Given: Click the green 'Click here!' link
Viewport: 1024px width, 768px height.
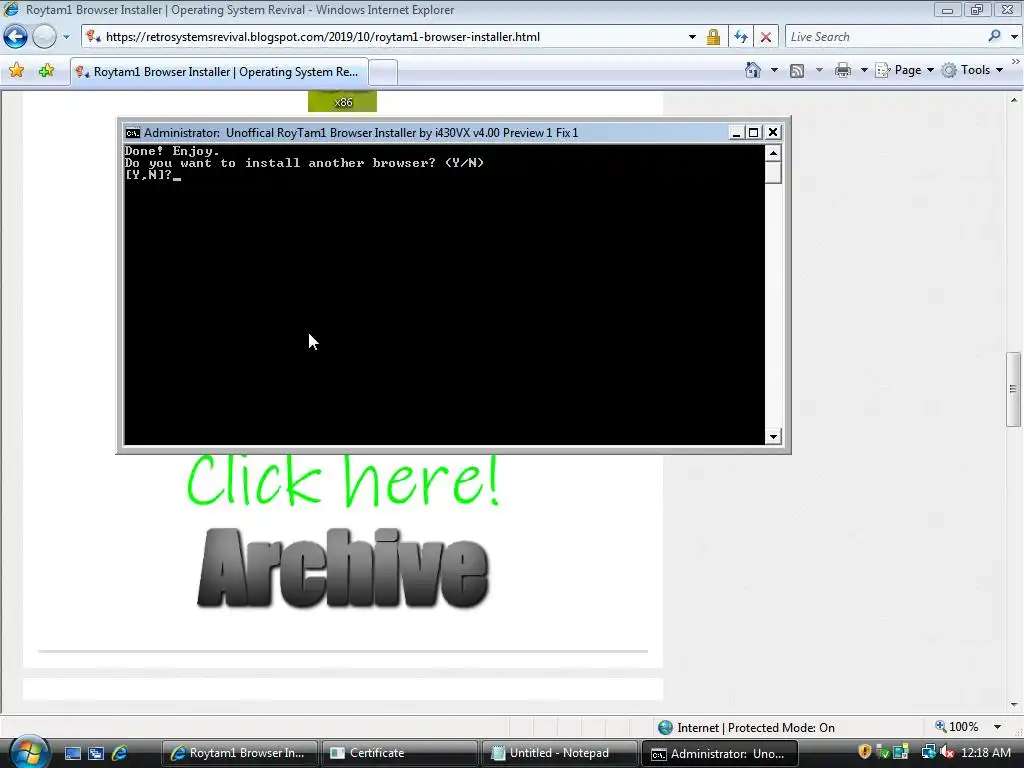Looking at the screenshot, I should point(344,480).
